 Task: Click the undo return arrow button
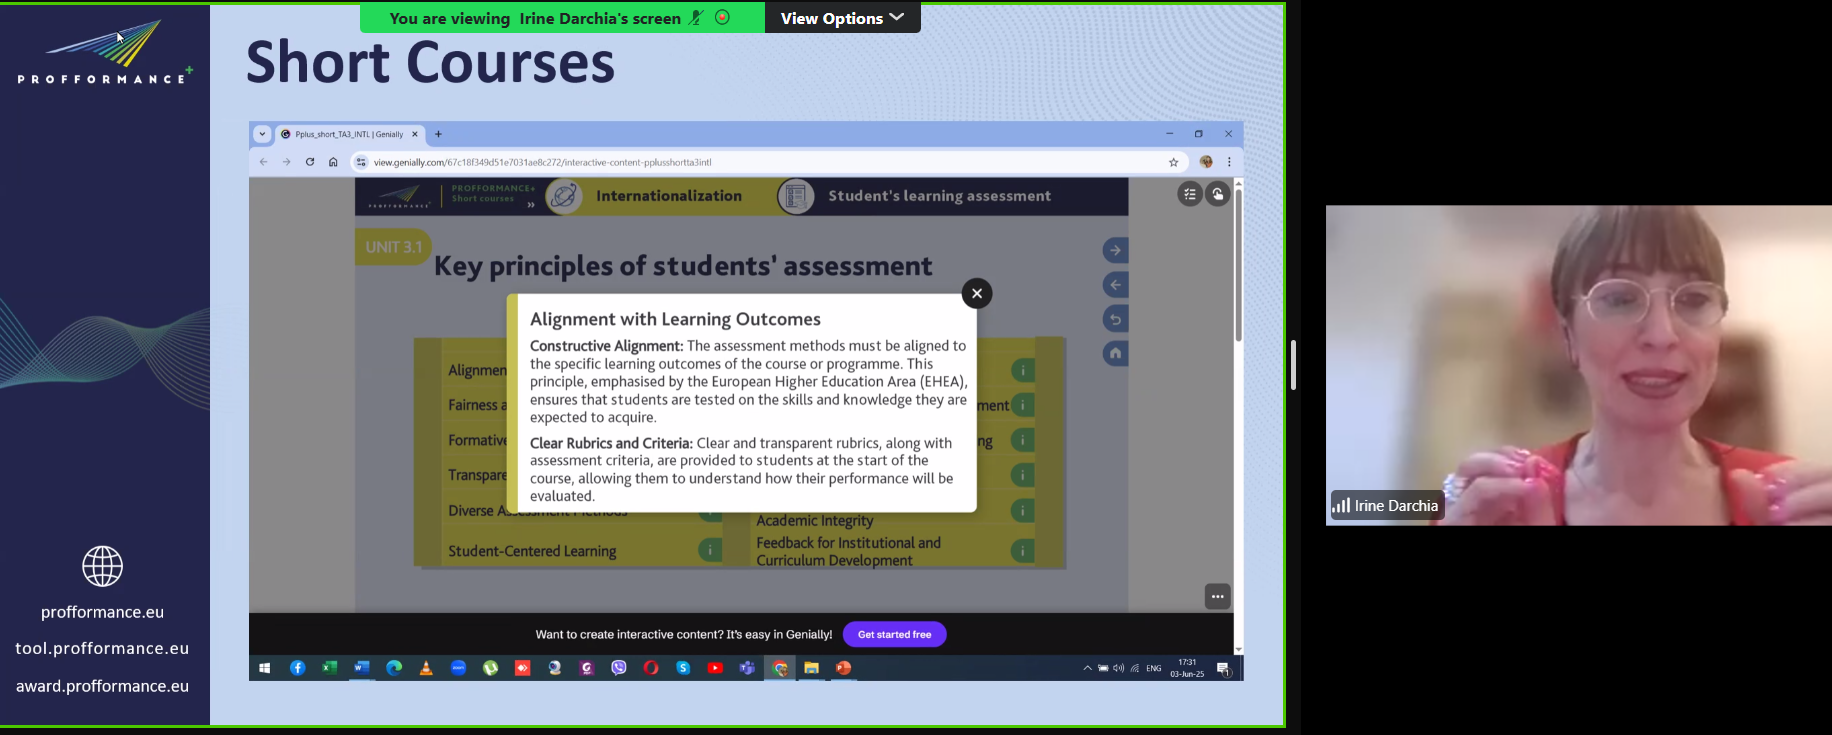point(1115,319)
